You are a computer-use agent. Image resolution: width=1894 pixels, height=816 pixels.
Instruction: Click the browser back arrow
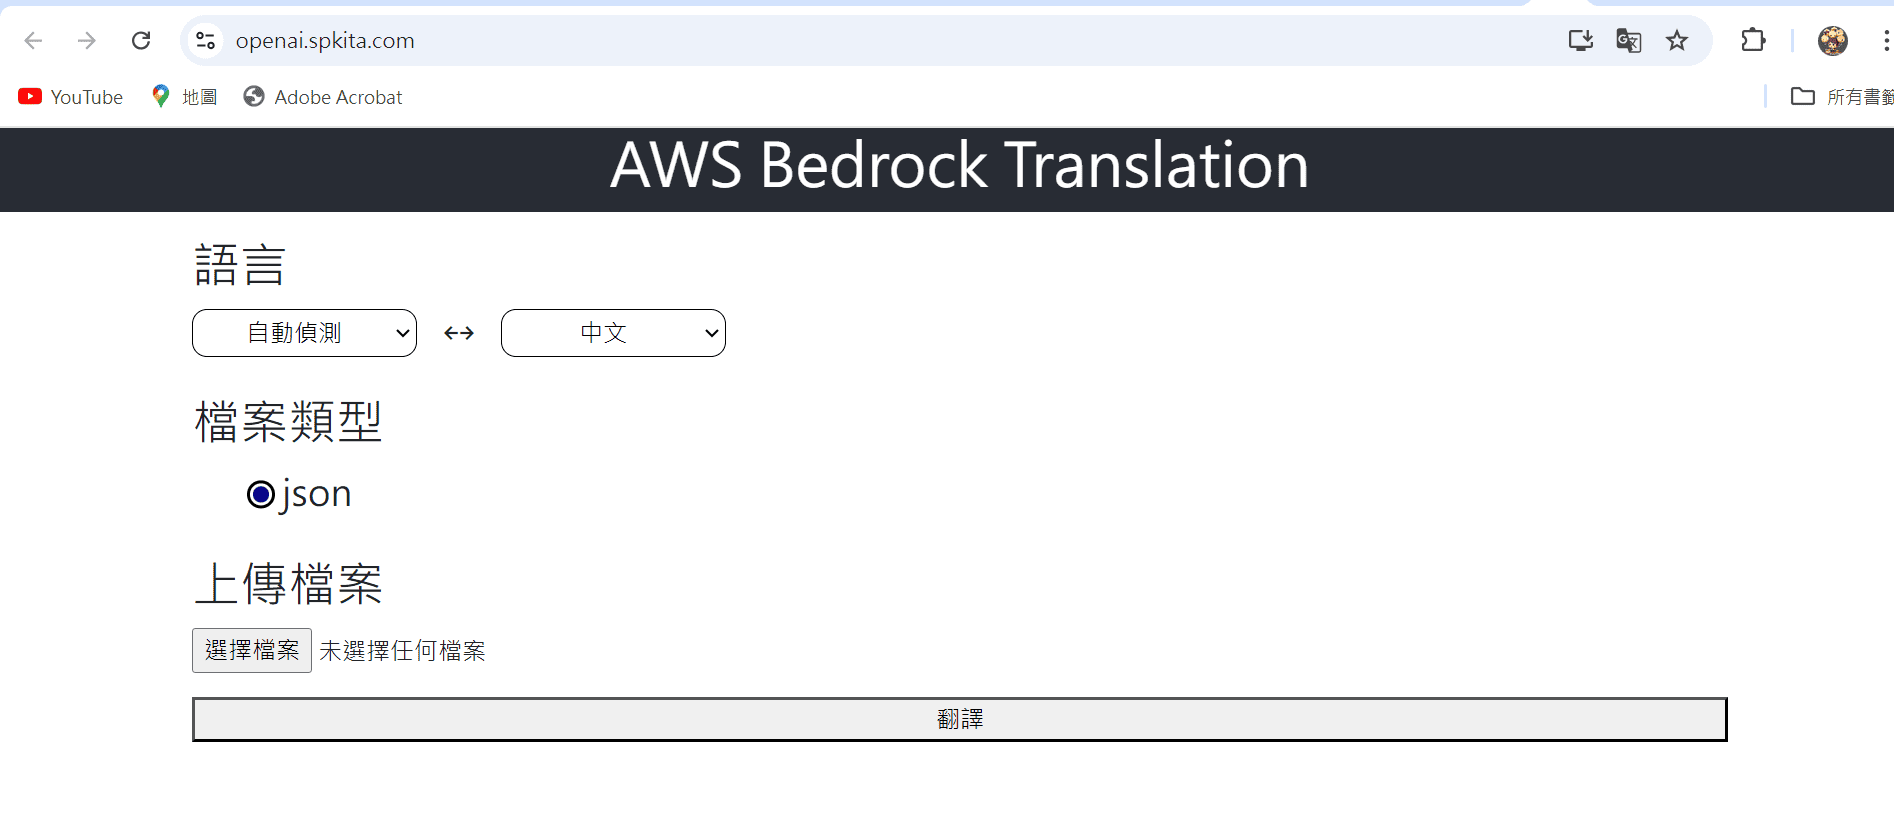(33, 41)
